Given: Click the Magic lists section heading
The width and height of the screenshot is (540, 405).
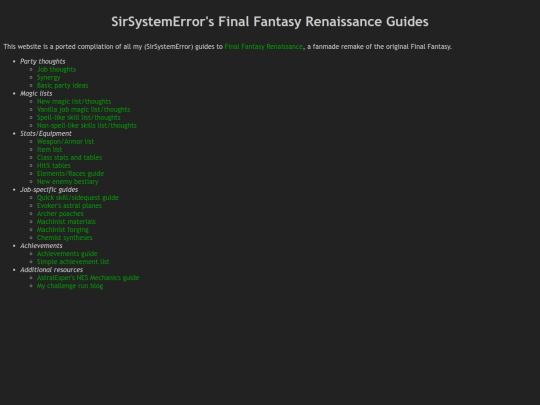Looking at the screenshot, I should pyautogui.click(x=36, y=94).
